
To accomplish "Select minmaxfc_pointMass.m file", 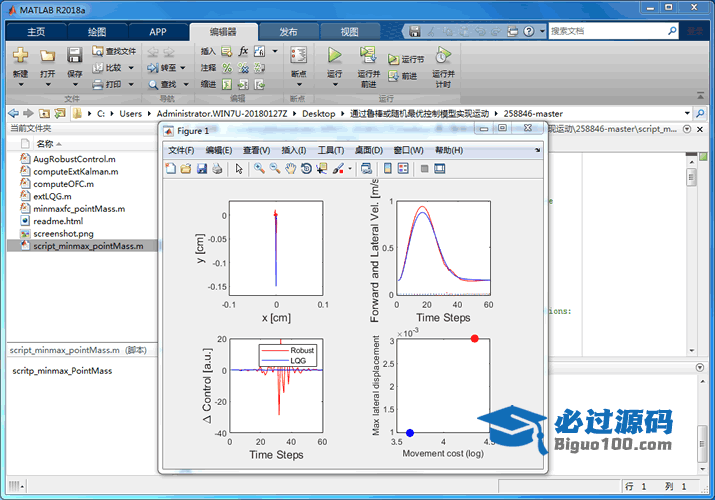I will click(79, 209).
